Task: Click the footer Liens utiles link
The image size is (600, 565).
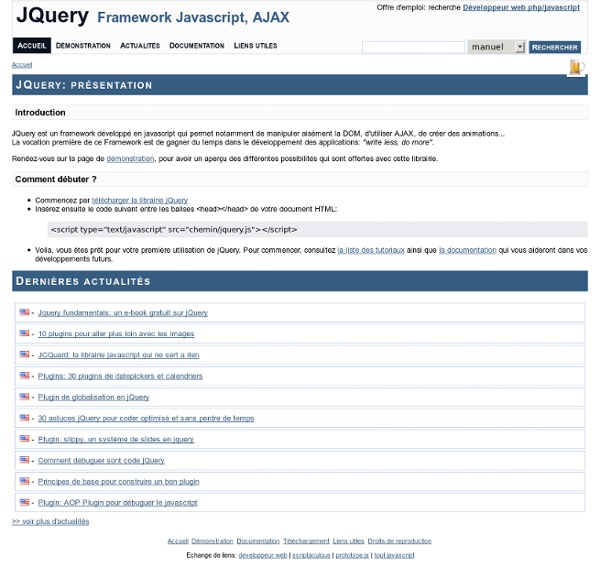Action: 349,541
